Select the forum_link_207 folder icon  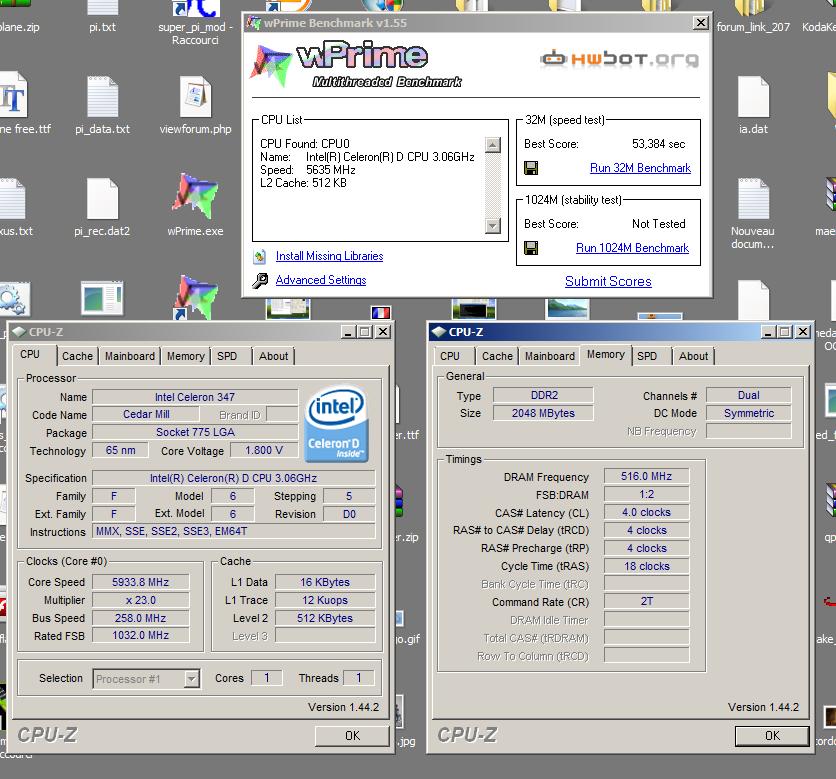pyautogui.click(x=753, y=7)
